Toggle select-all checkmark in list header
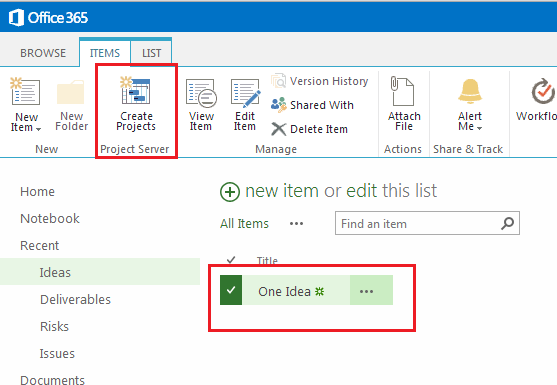This screenshot has height=385, width=557. [231, 260]
